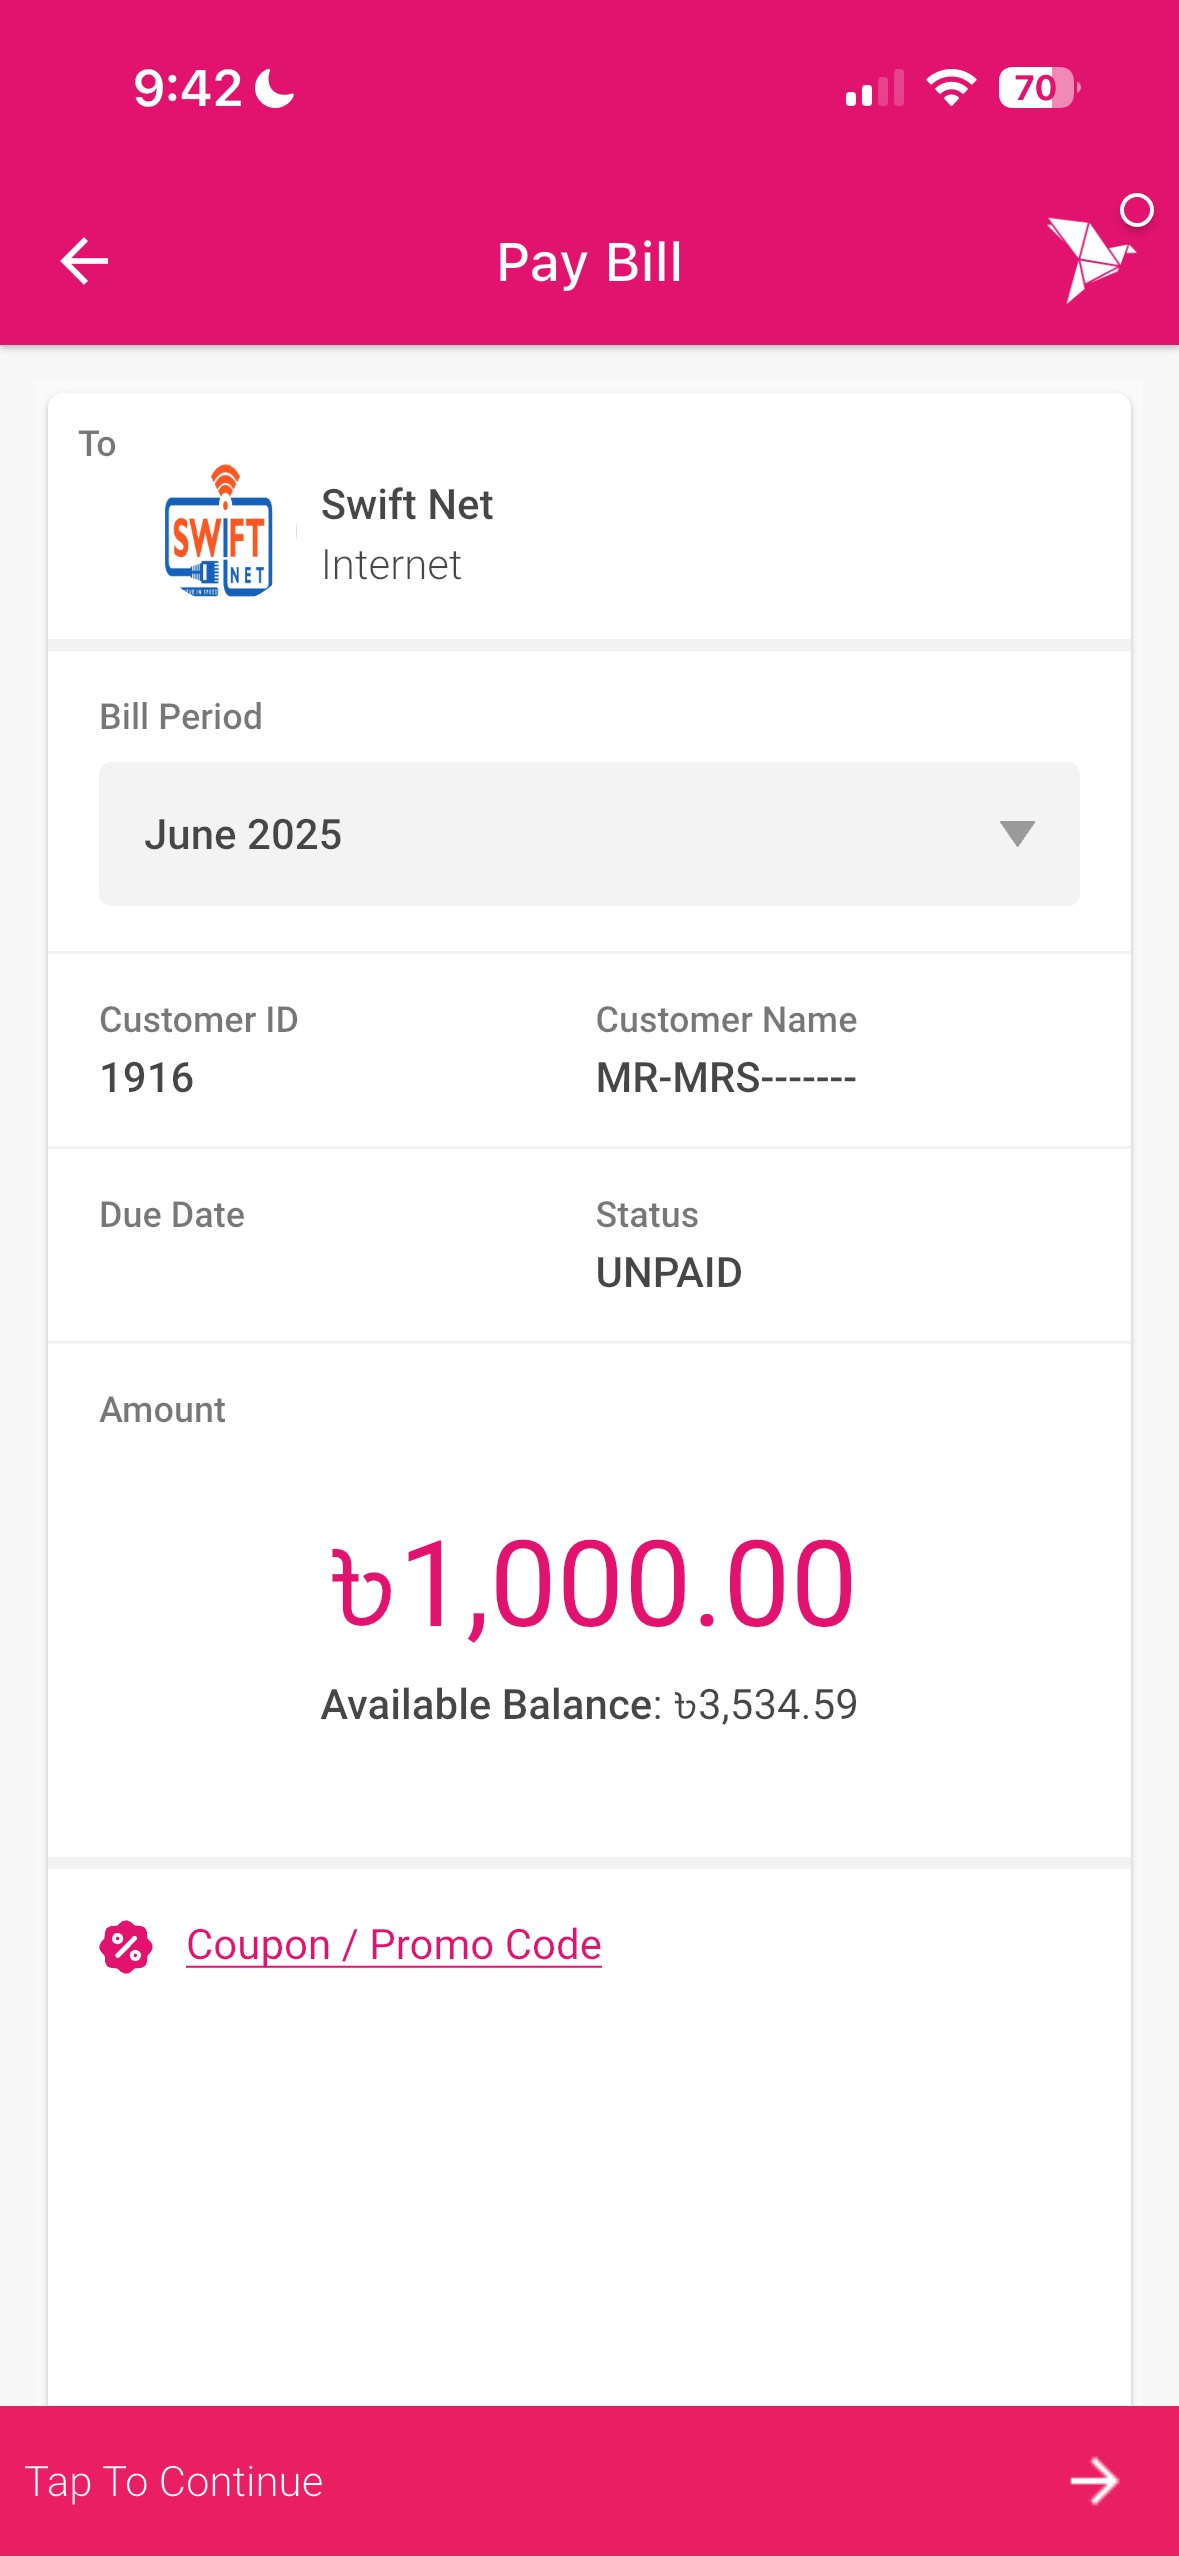Viewport: 1179px width, 2556px height.
Task: Tap the battery level indicator
Action: pos(1038,88)
